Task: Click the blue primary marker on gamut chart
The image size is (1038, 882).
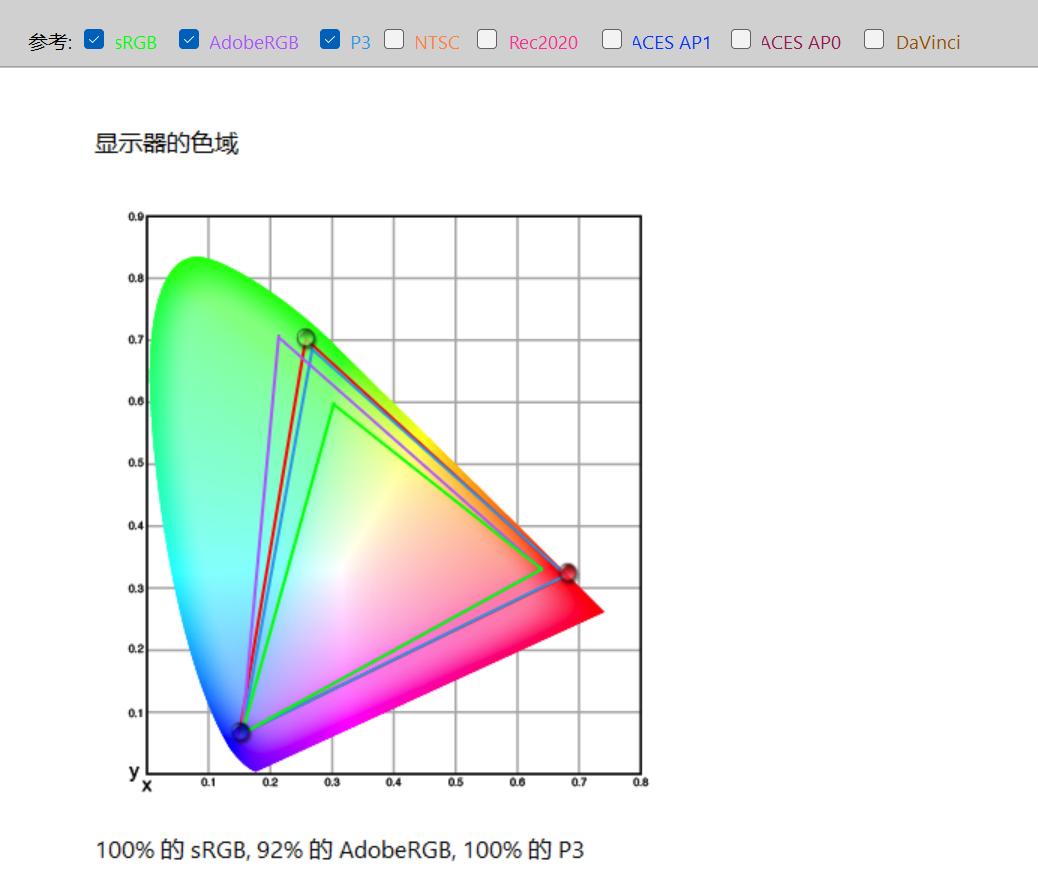Action: tap(241, 732)
